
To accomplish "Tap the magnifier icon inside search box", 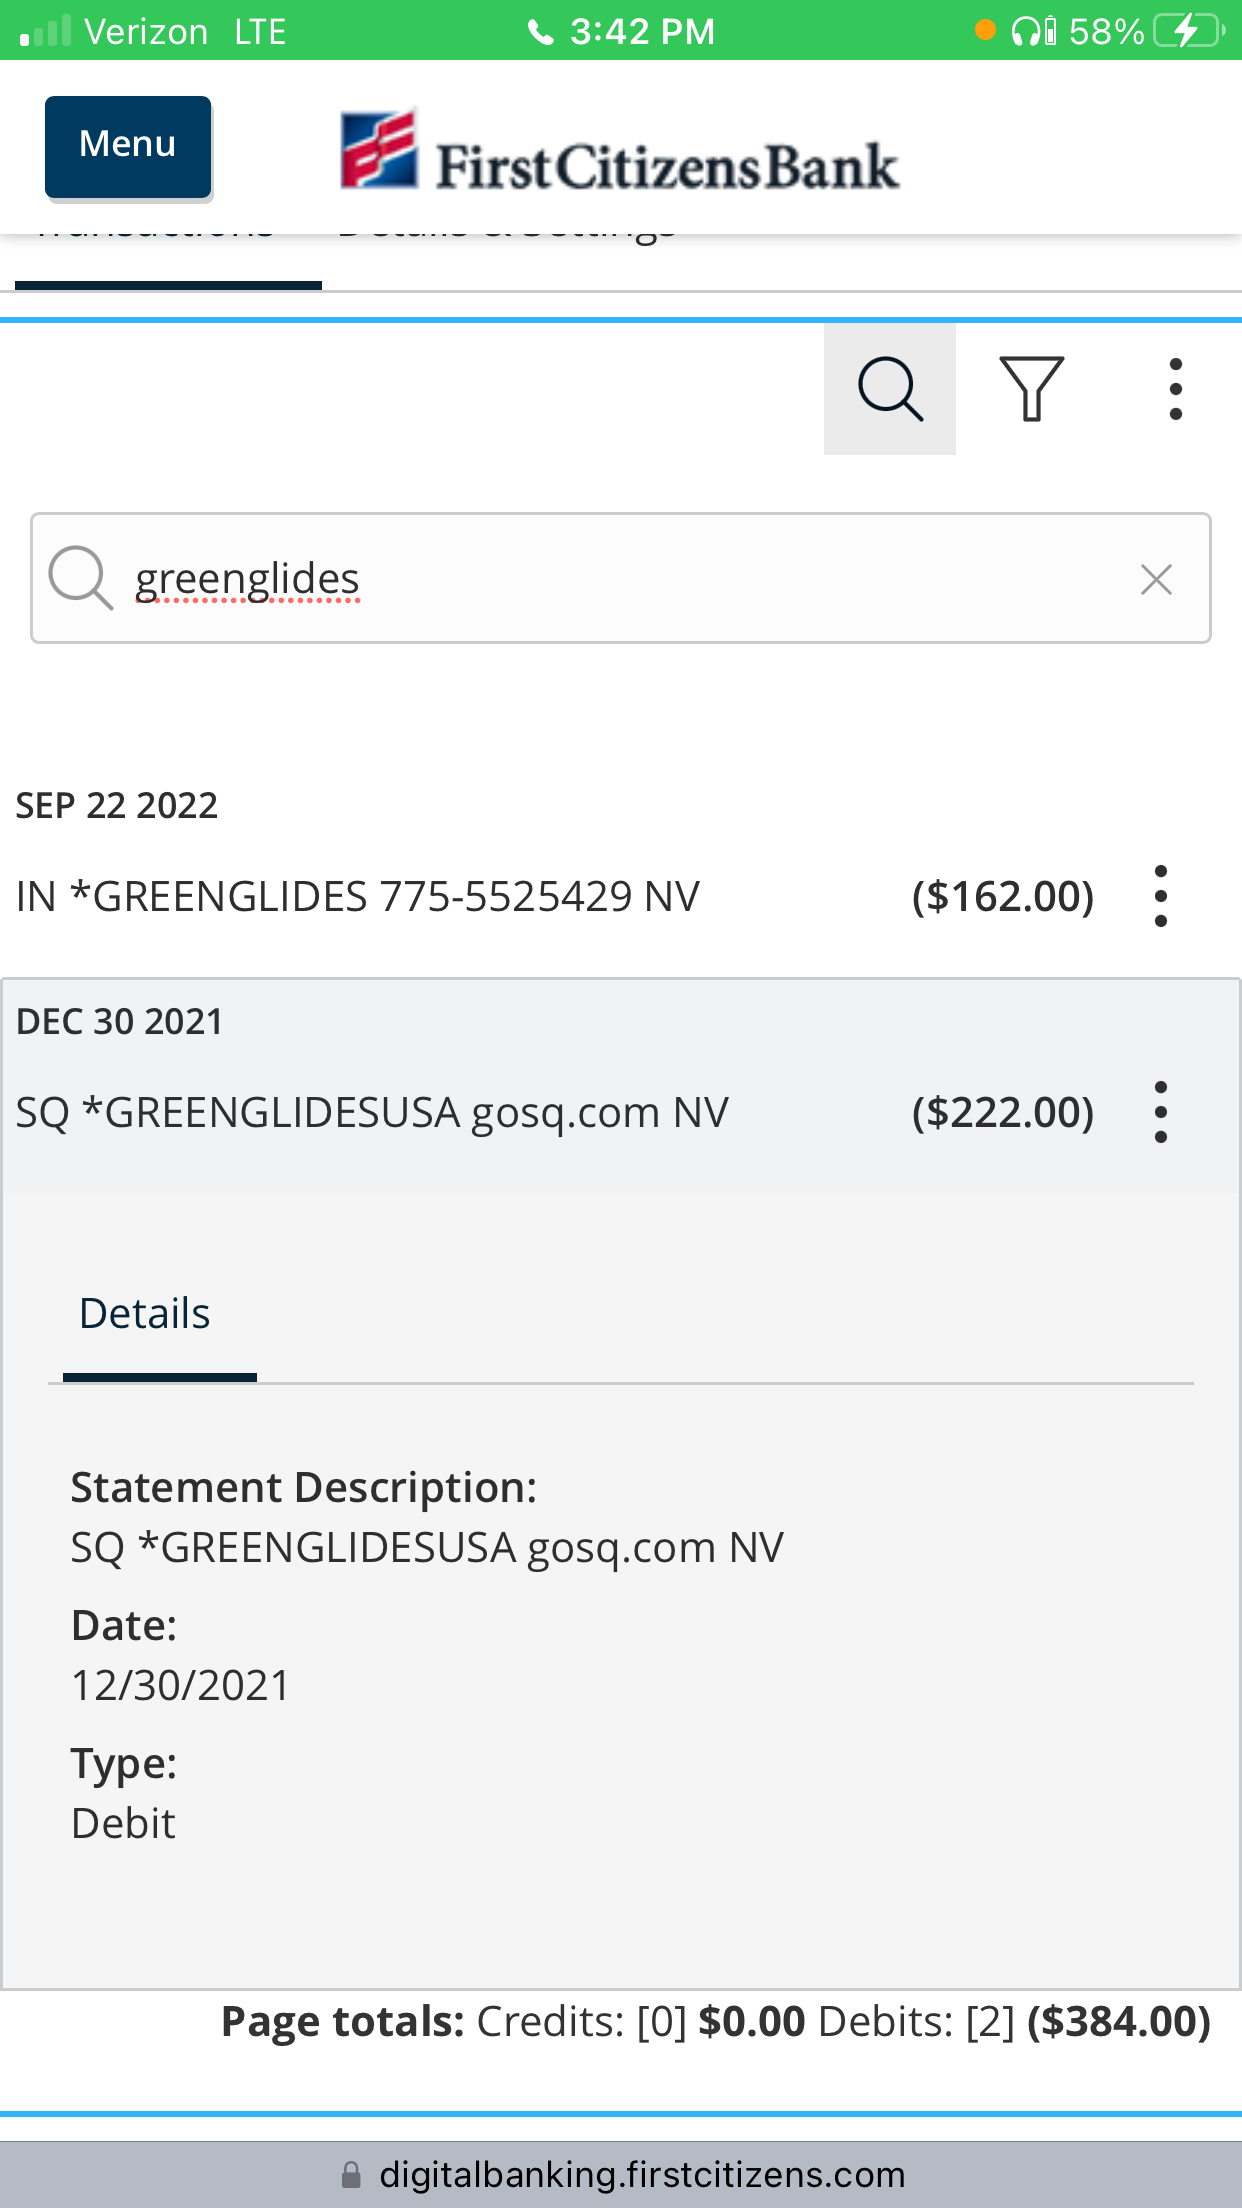I will [x=80, y=578].
